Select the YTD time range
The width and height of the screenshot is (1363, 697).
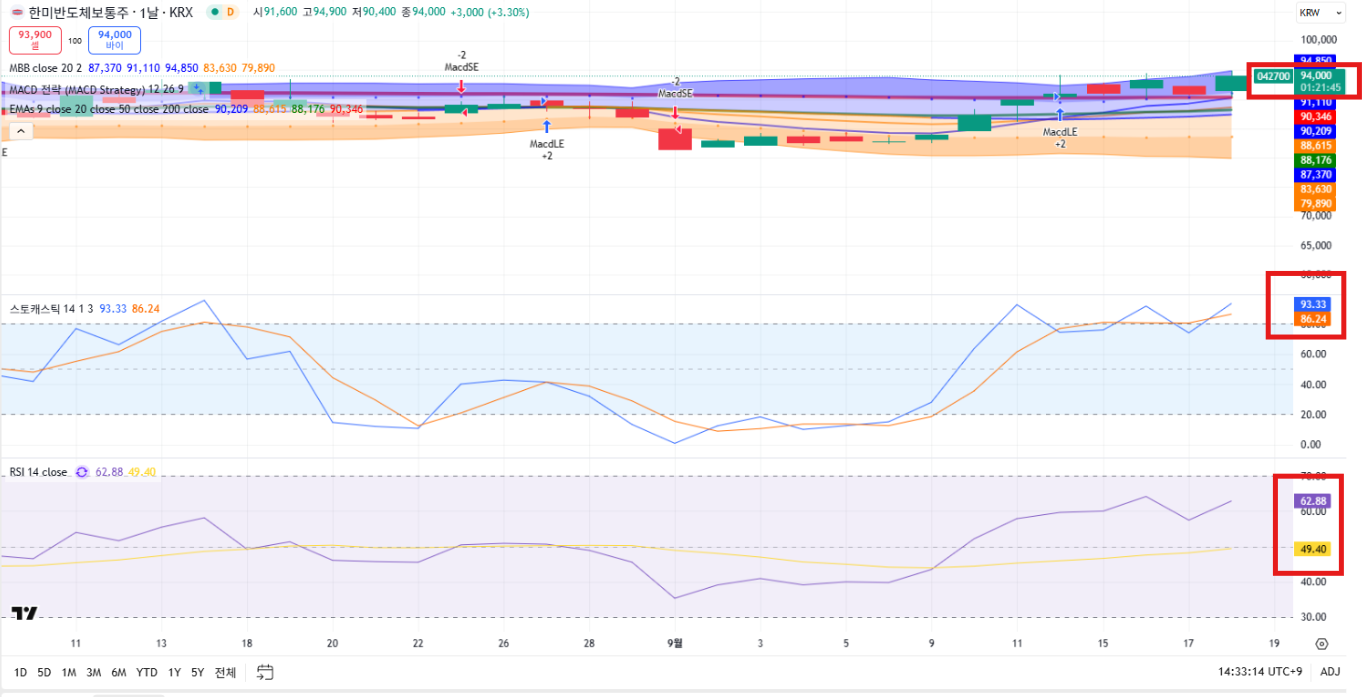(146, 672)
